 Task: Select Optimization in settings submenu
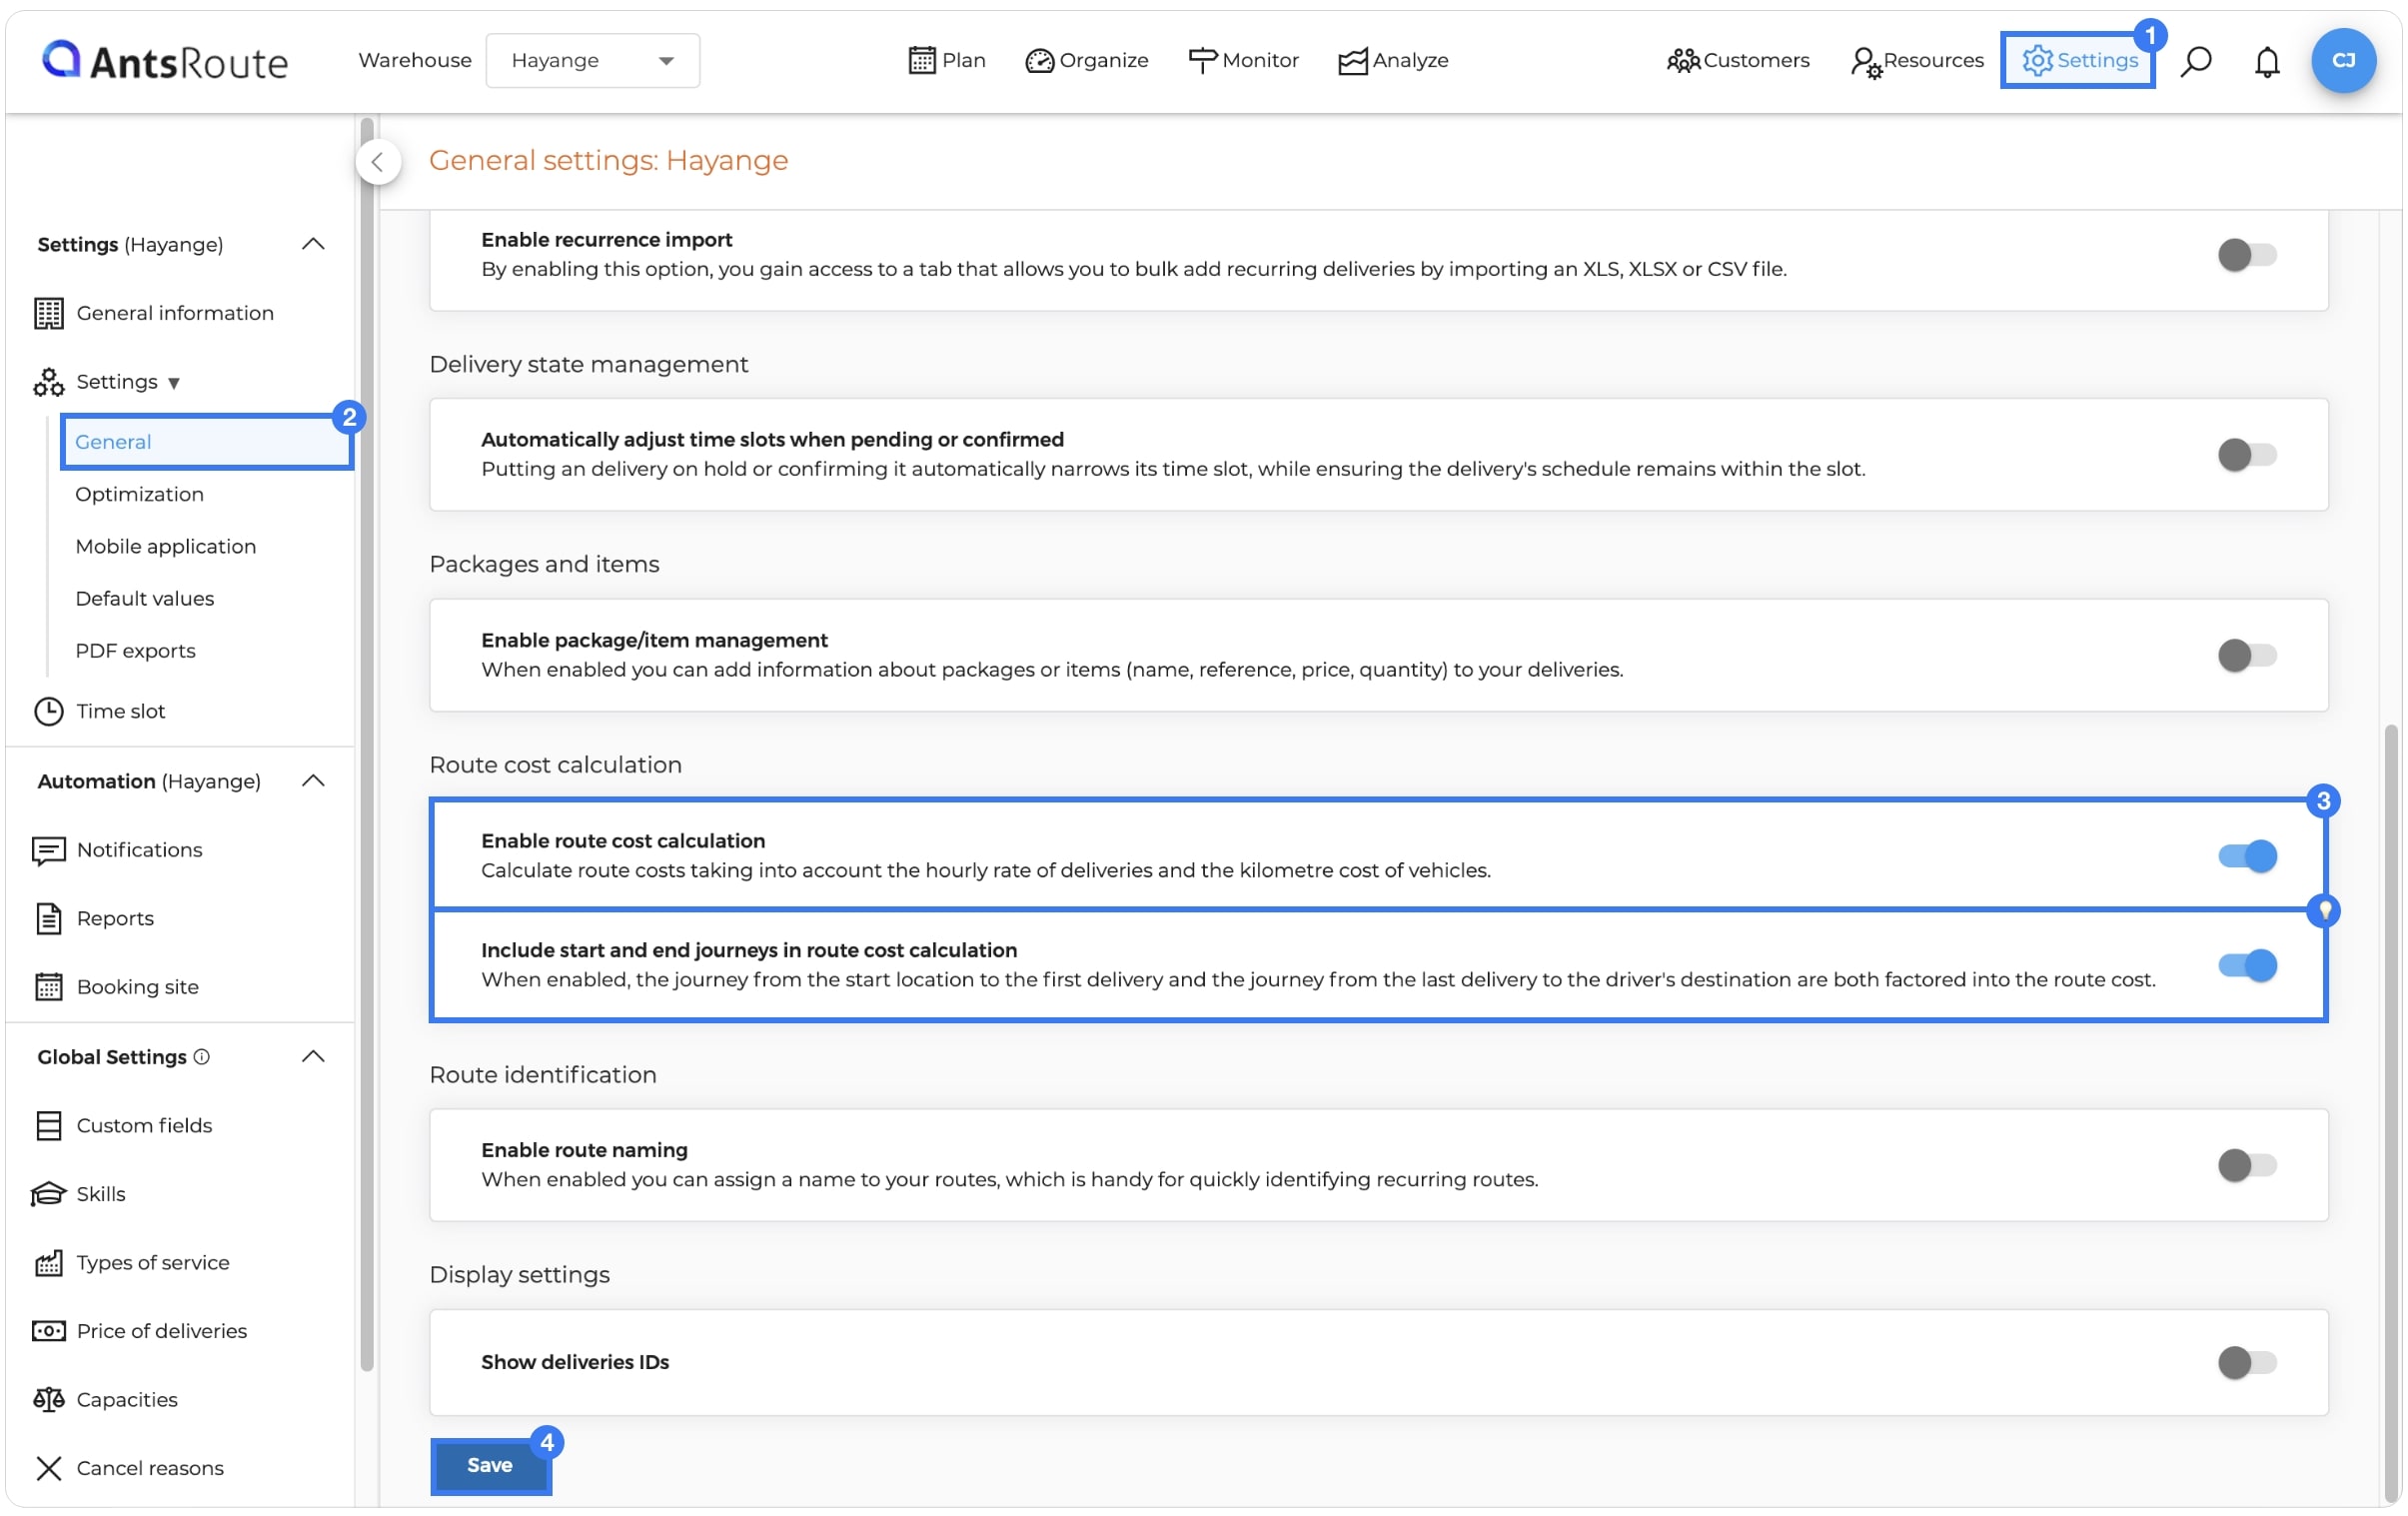[139, 494]
